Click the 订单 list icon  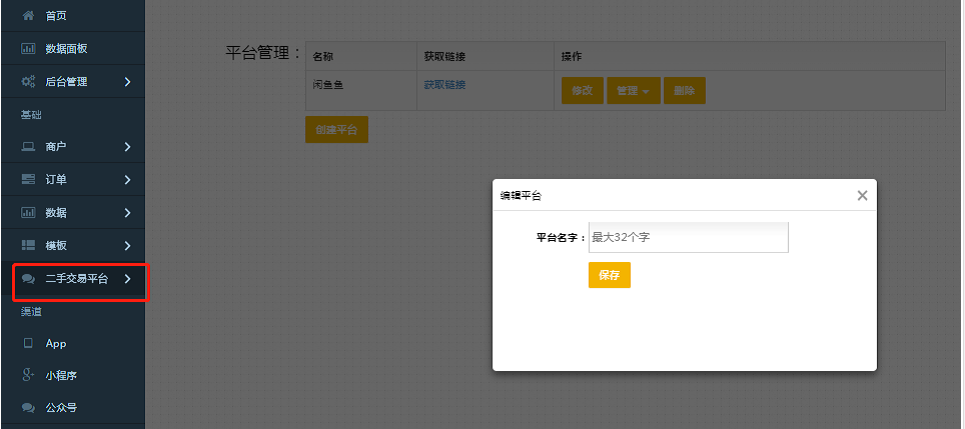[x=28, y=180]
